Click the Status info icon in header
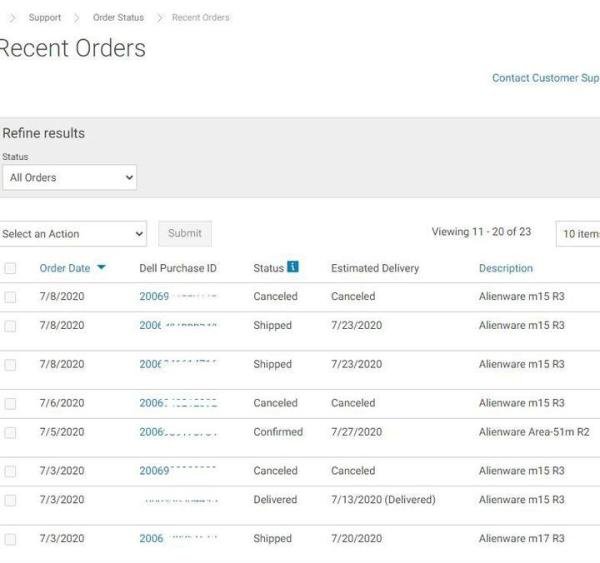This screenshot has width=600, height=563. 293,266
